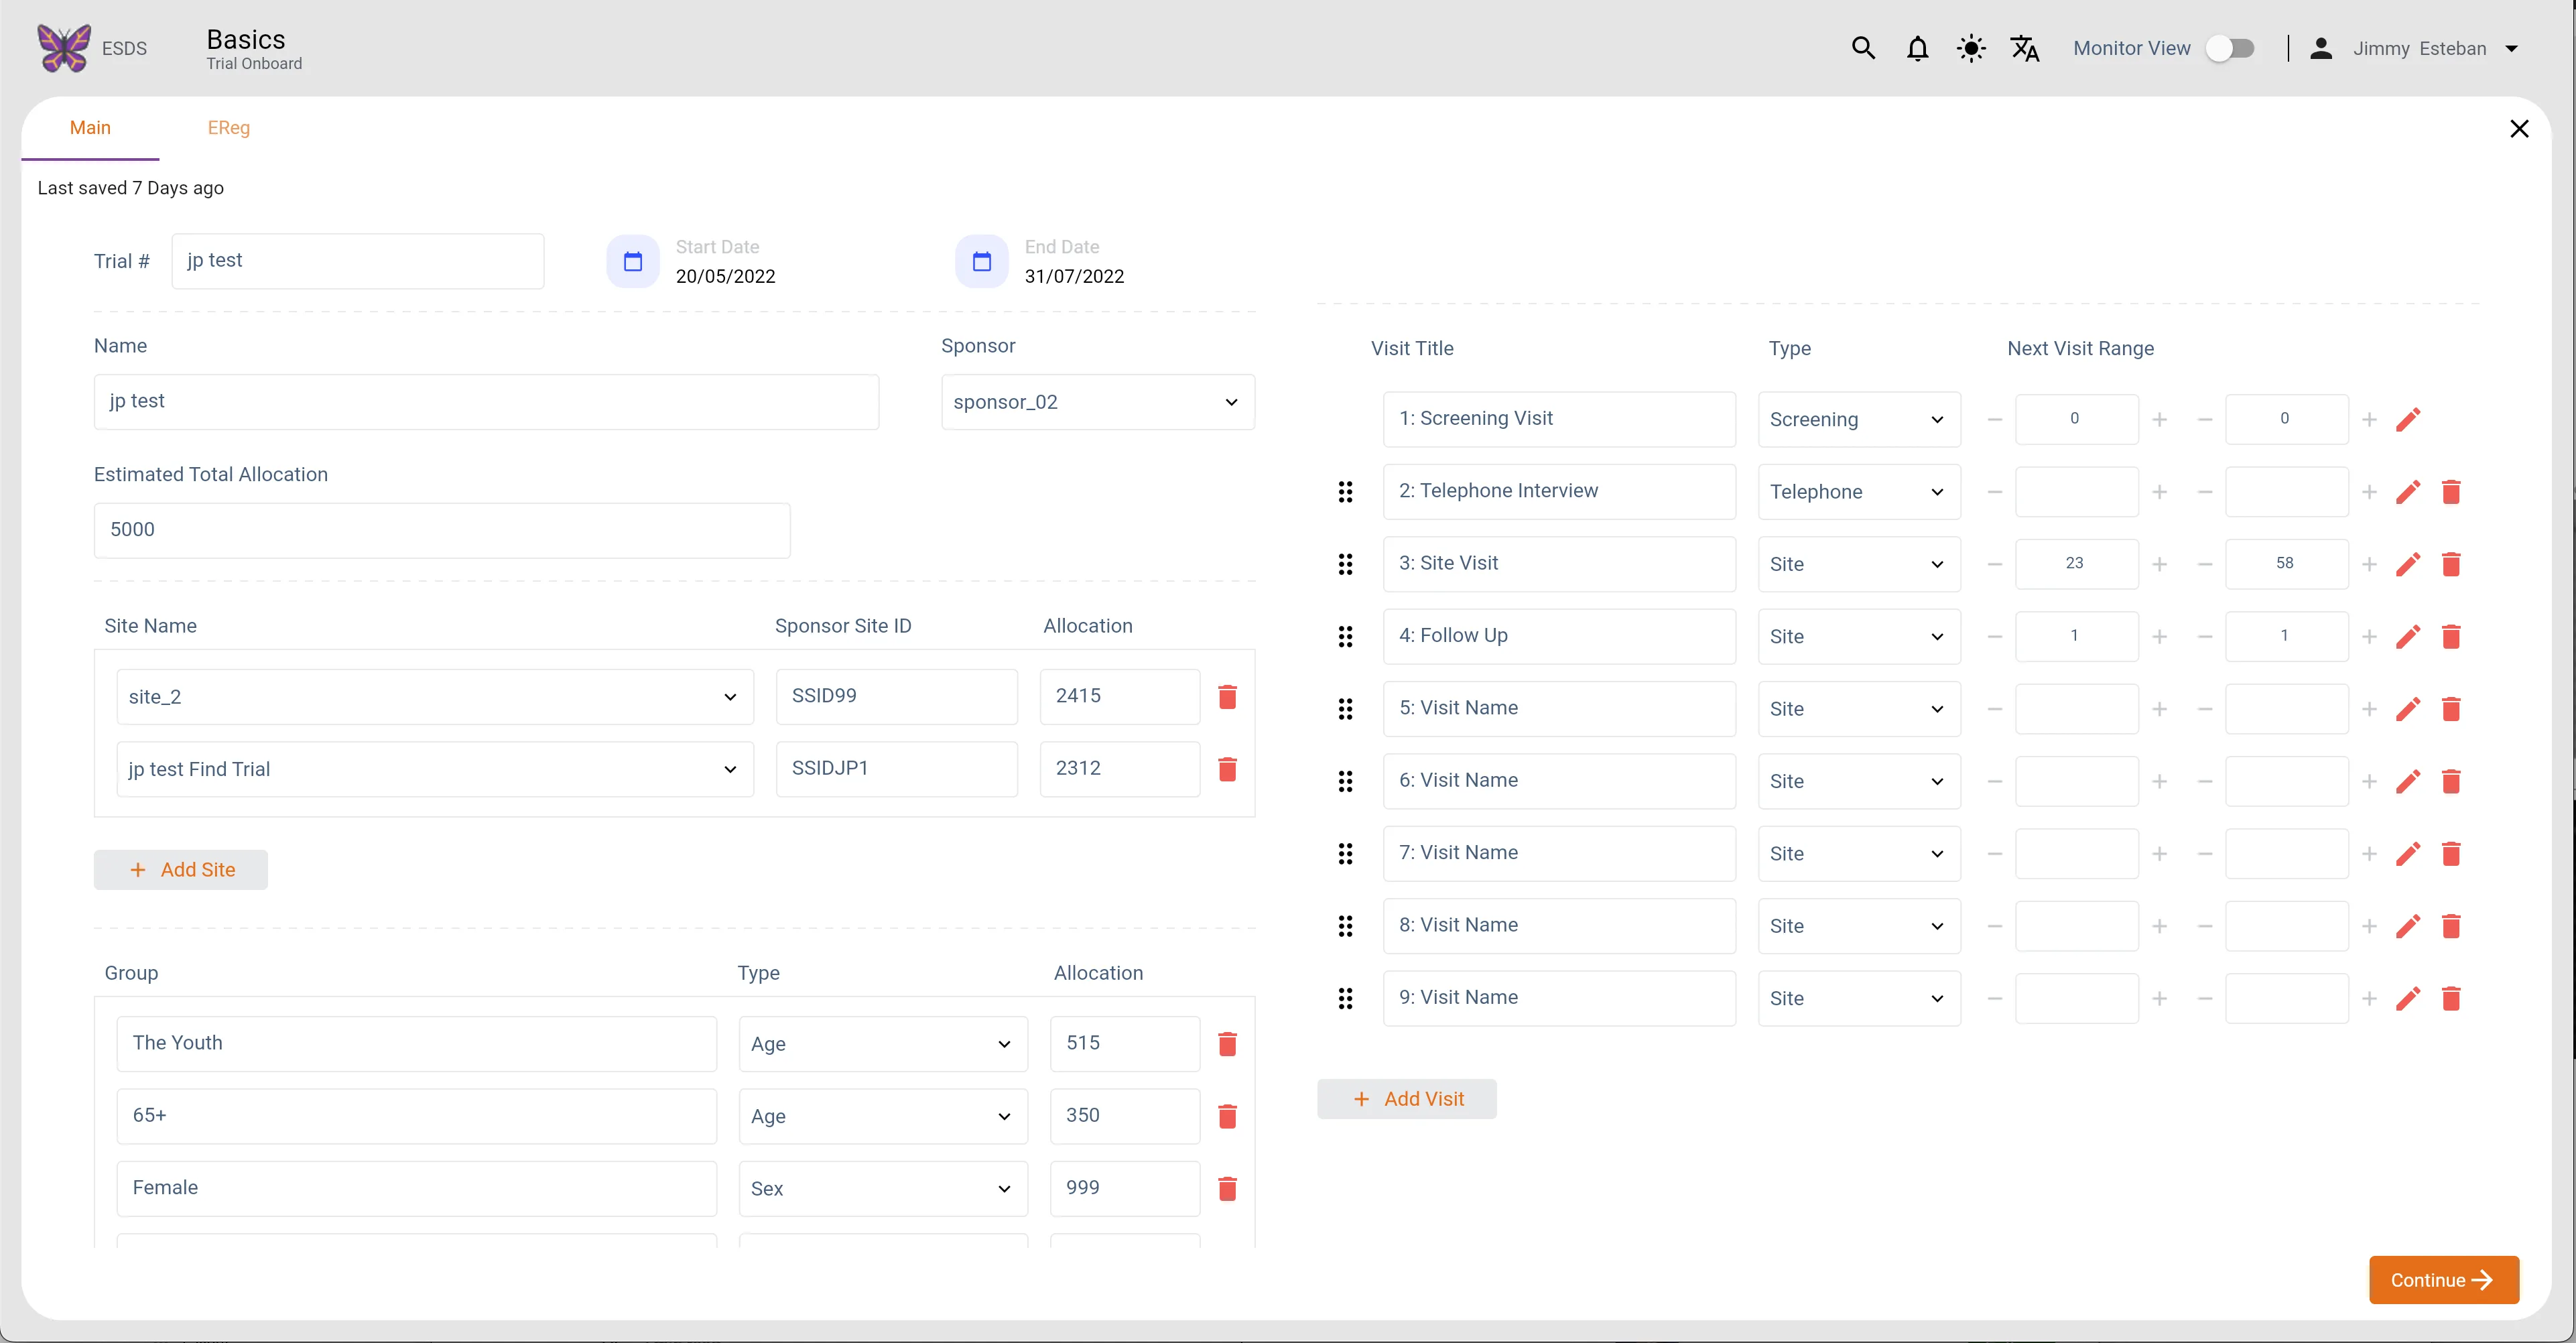
Task: Delete the site_2 site row
Action: click(1227, 696)
